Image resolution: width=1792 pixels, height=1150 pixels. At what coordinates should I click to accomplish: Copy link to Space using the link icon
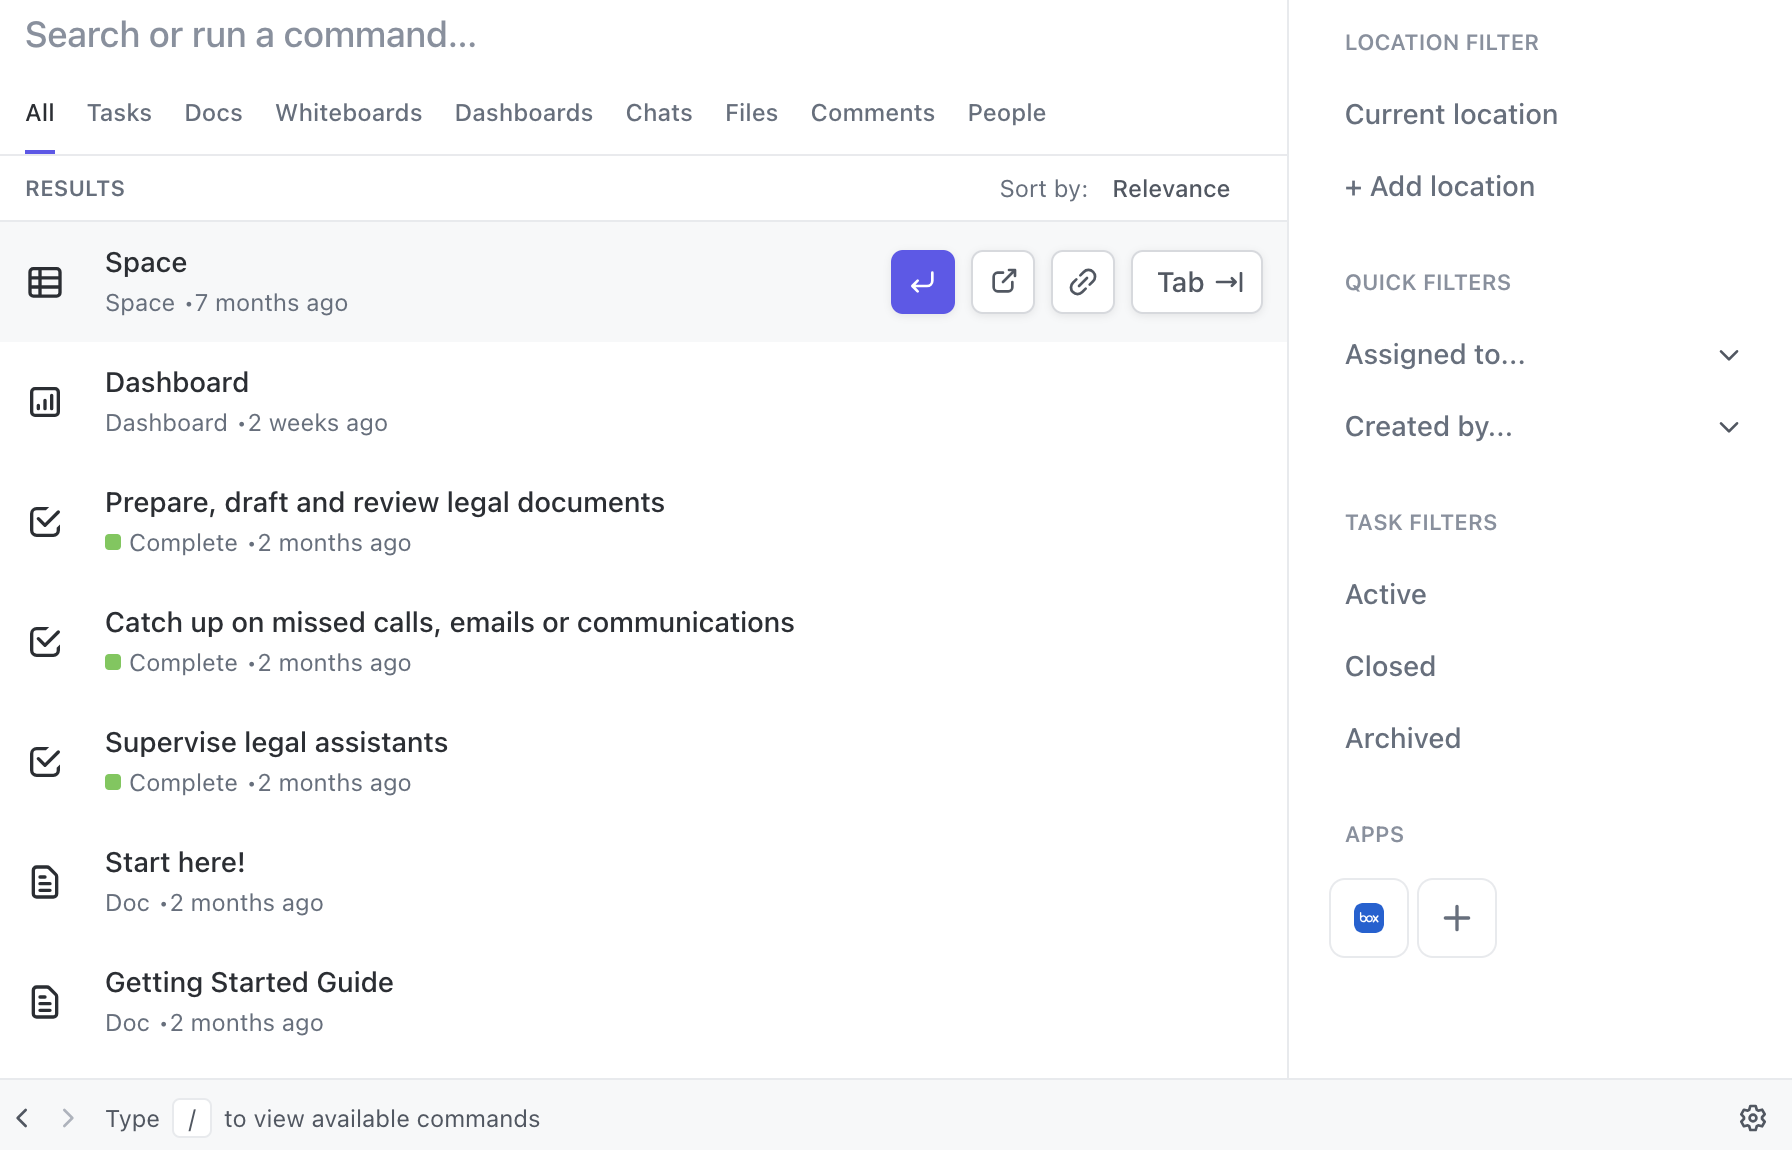(1082, 282)
